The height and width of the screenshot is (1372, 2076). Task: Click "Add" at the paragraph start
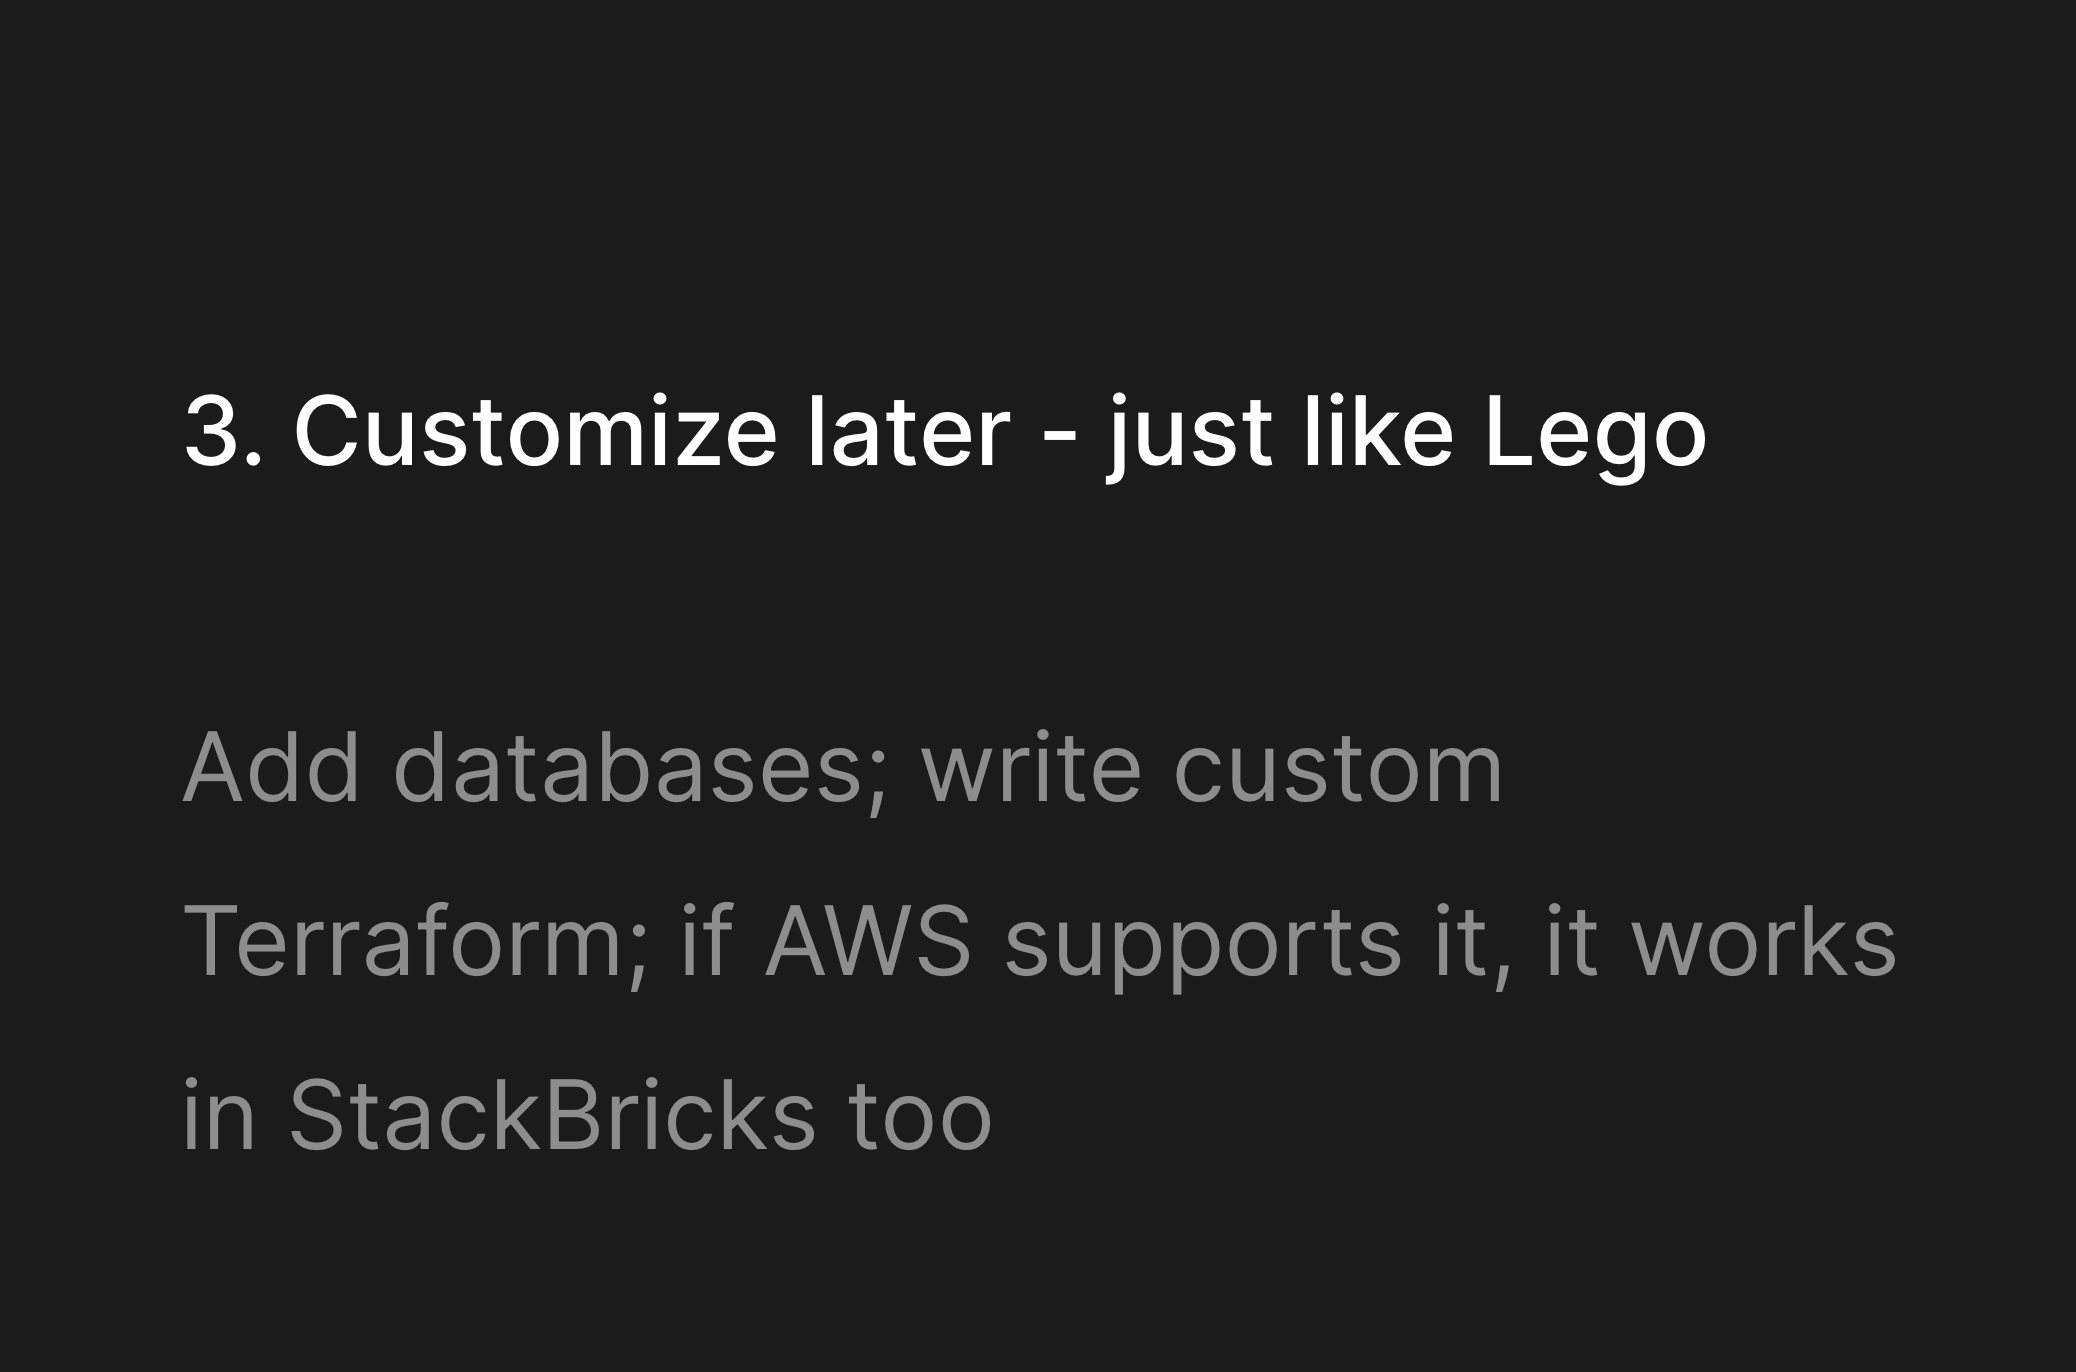coord(271,768)
